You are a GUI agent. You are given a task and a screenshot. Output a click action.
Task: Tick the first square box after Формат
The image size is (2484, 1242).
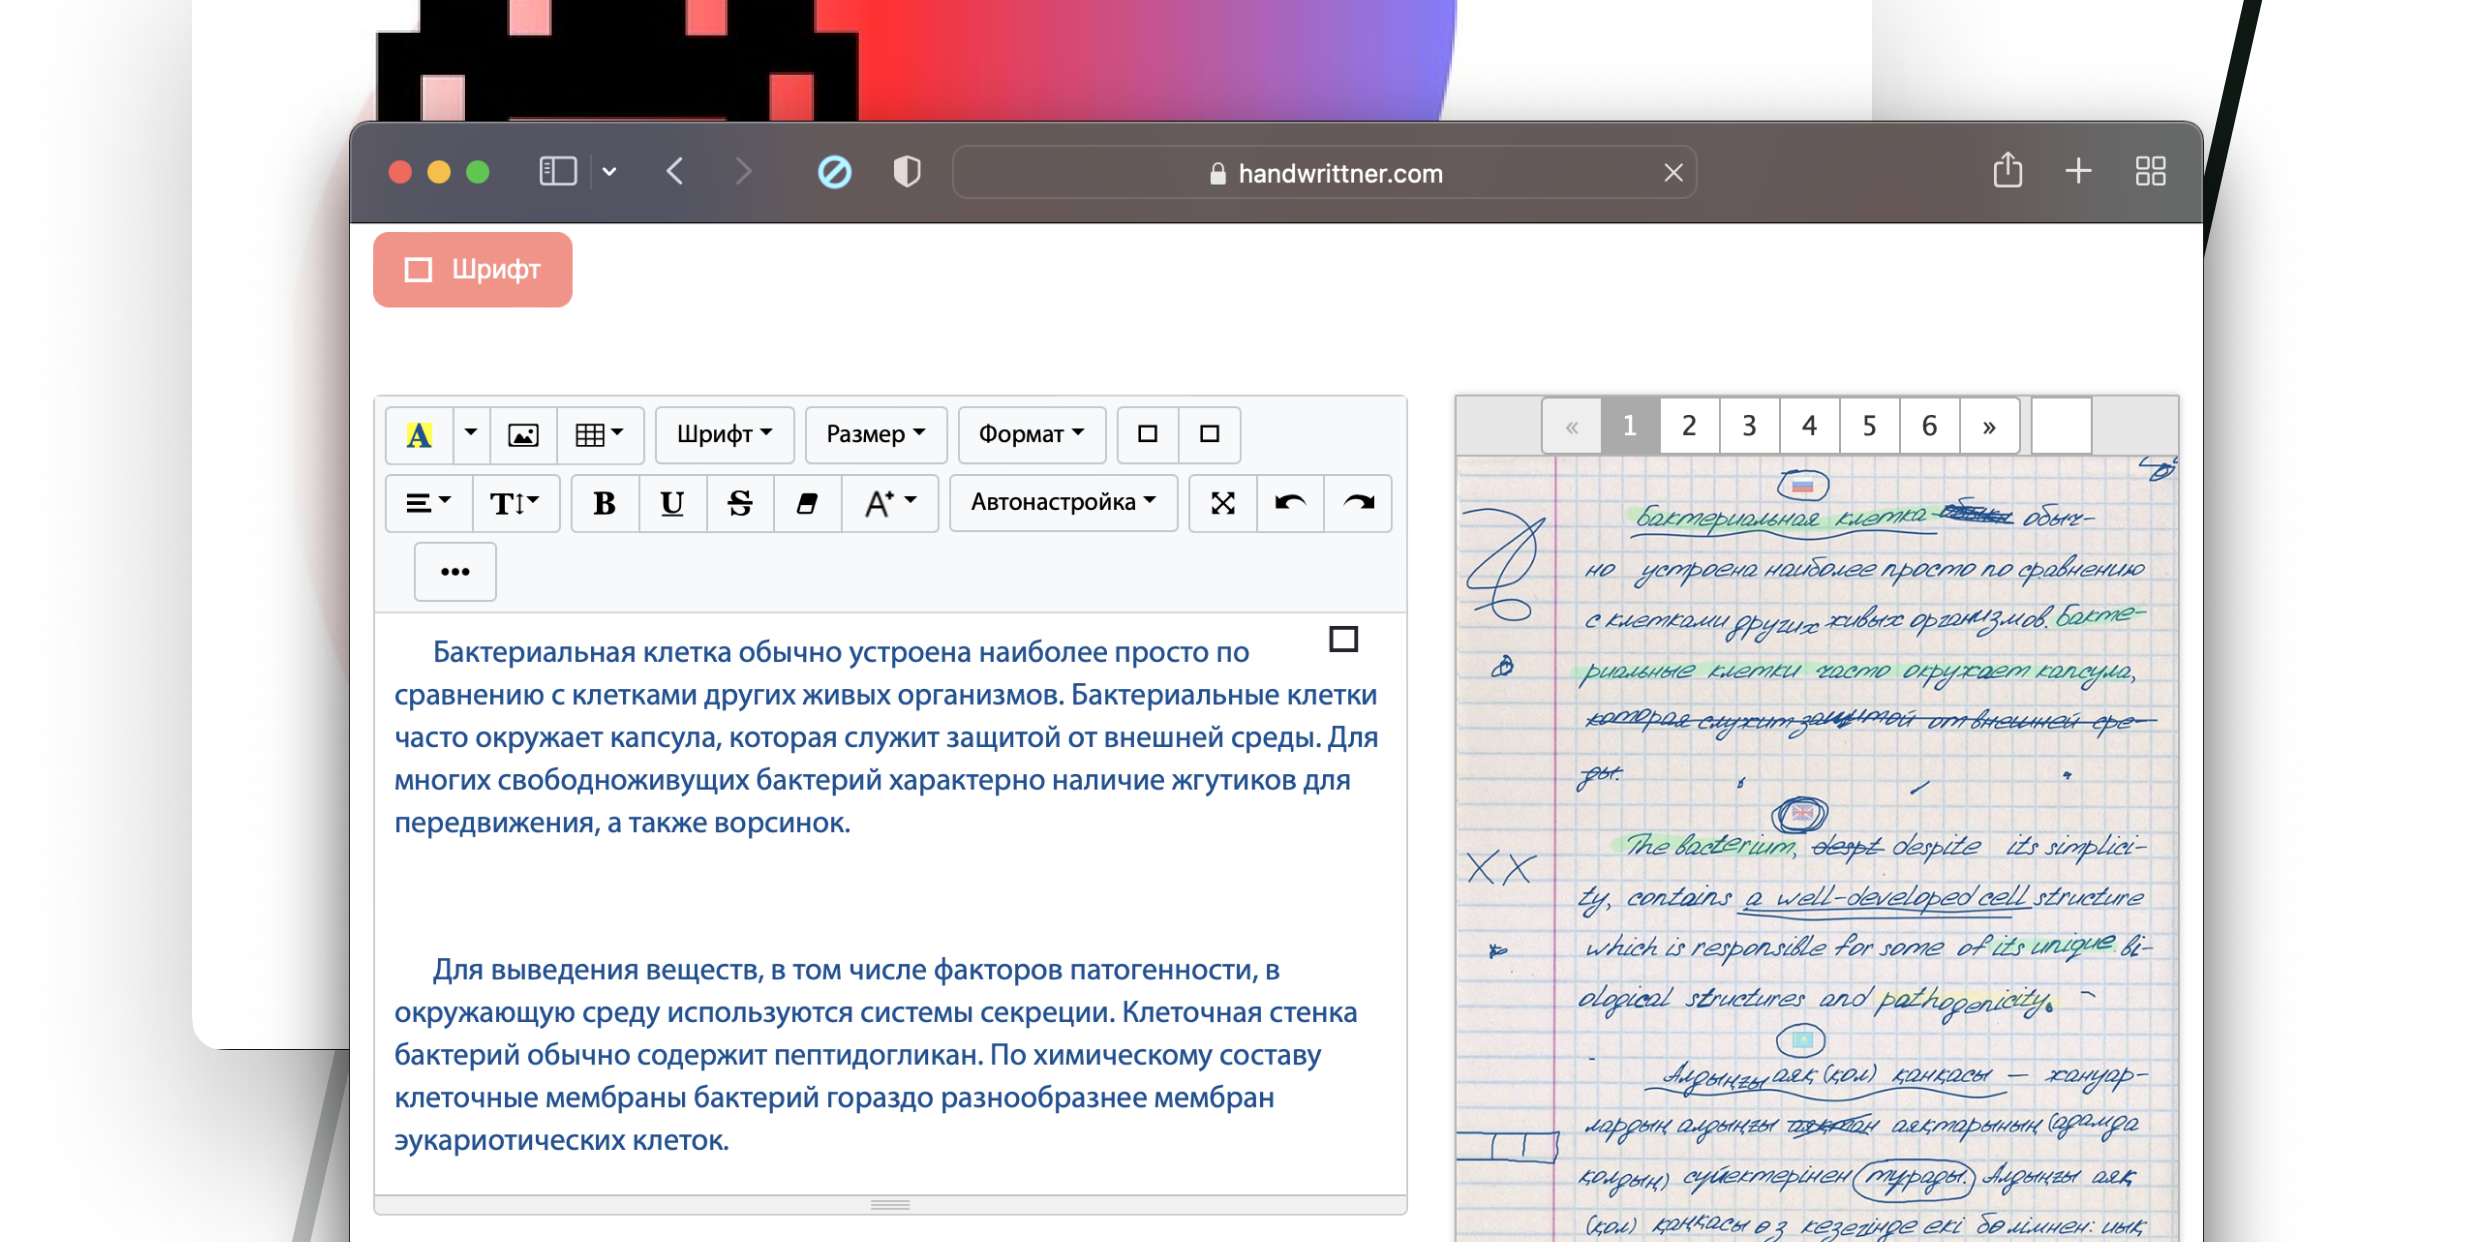tap(1148, 434)
